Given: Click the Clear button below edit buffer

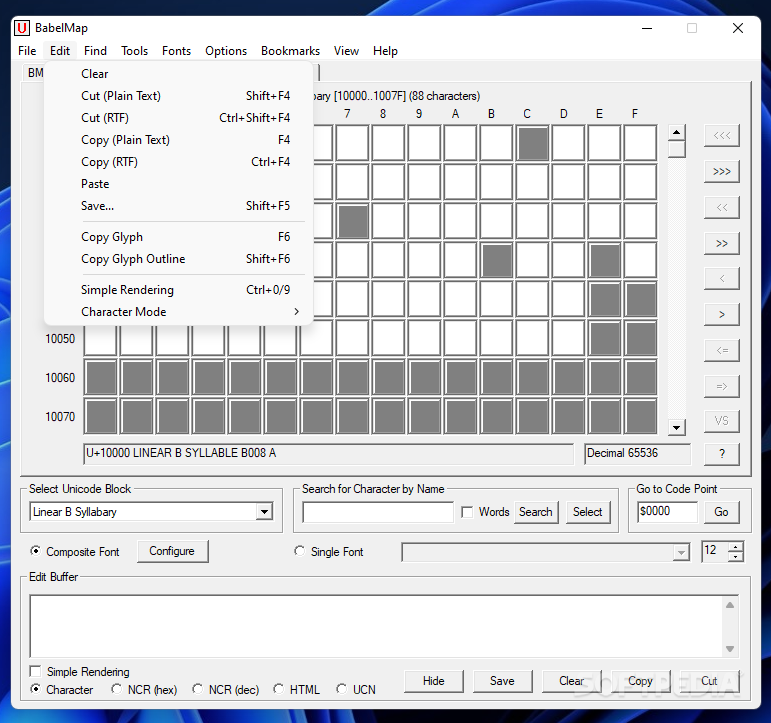Looking at the screenshot, I should pos(571,681).
